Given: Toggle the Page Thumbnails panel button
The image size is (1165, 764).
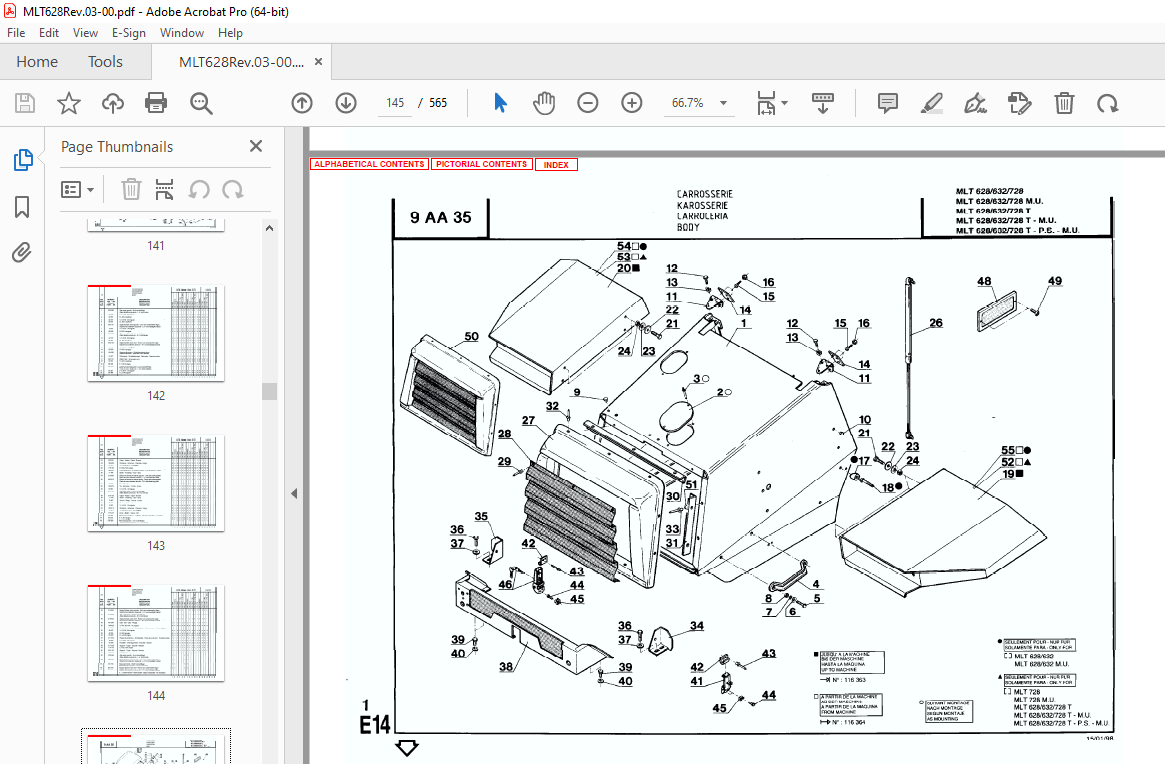Looking at the screenshot, I should pyautogui.click(x=22, y=160).
